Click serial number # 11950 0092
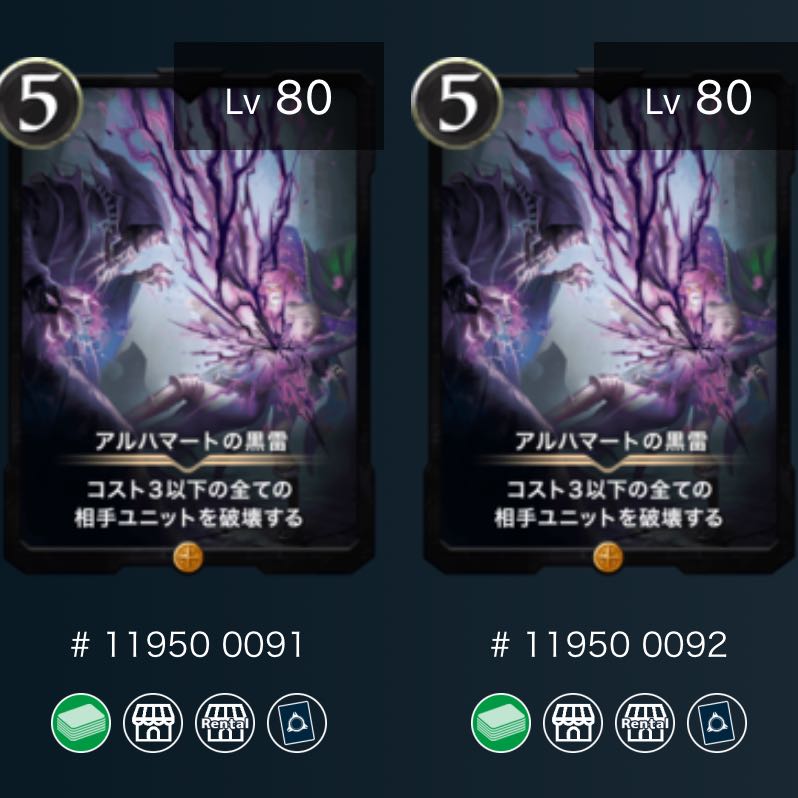The image size is (798, 798). 609,645
